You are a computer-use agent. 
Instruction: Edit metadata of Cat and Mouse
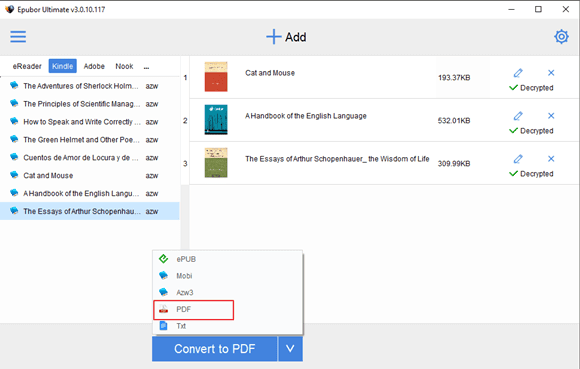coord(518,73)
